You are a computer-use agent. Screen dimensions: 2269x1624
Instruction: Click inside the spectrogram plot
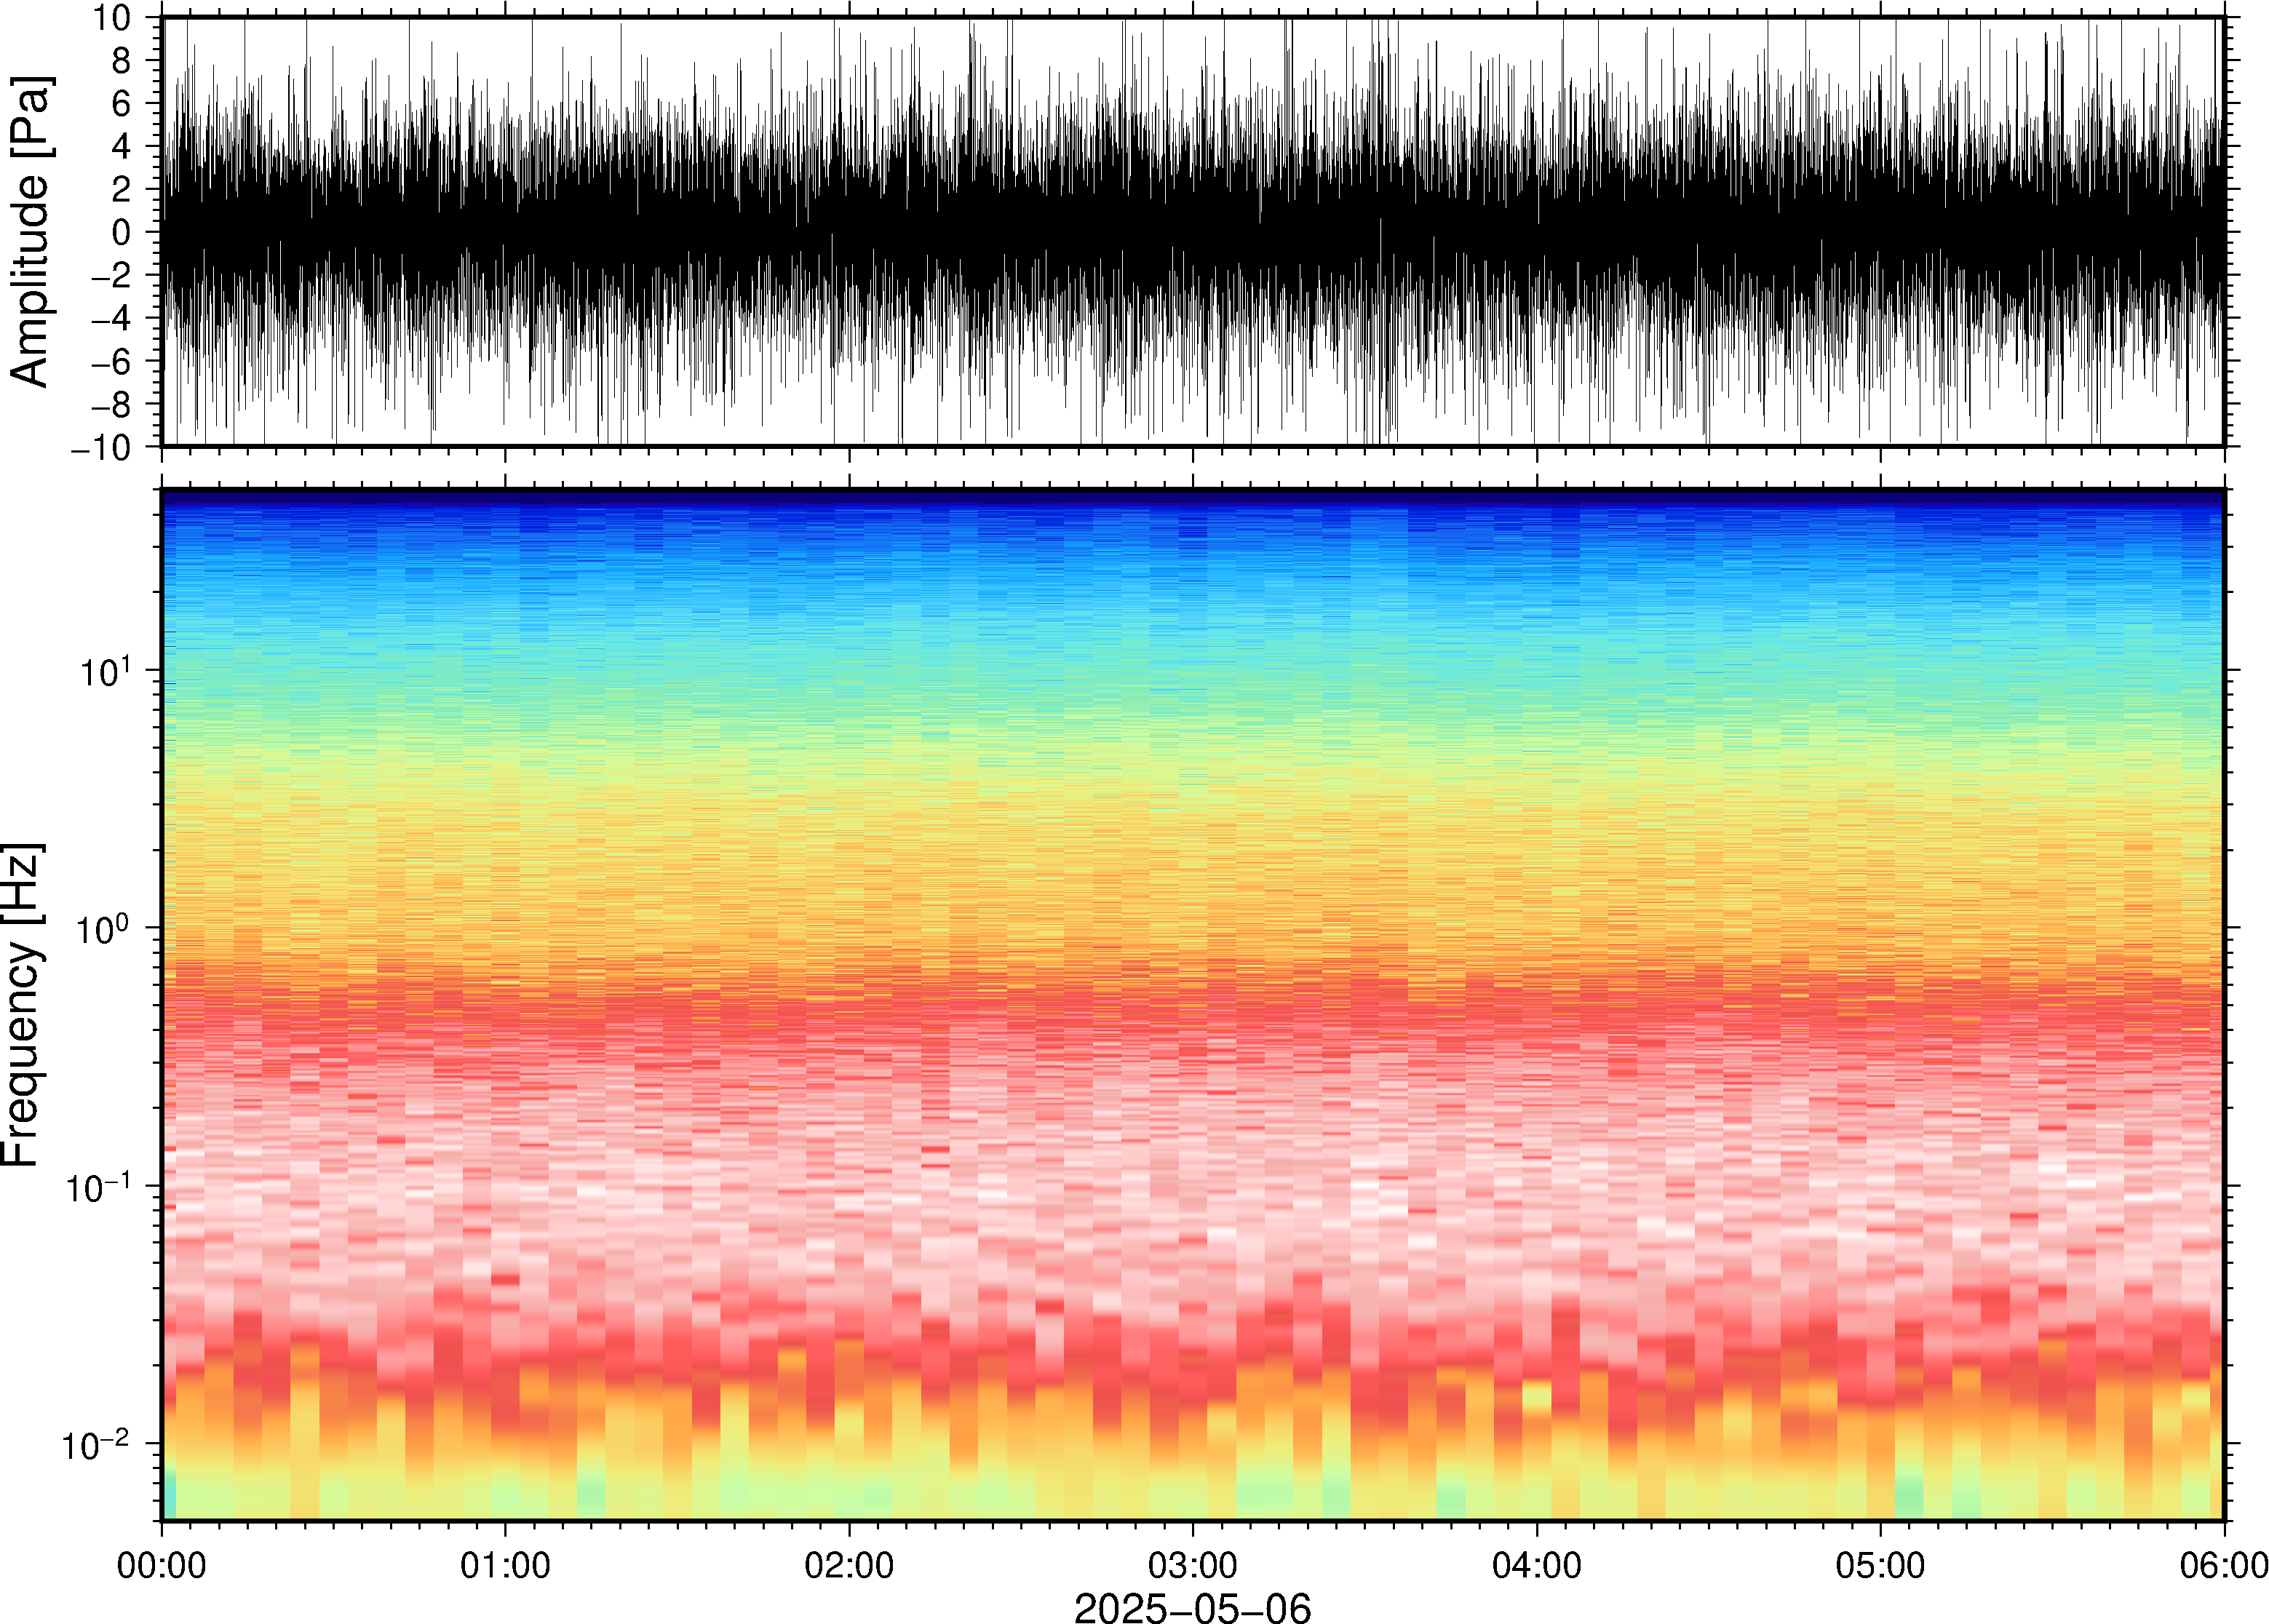[1192, 1005]
